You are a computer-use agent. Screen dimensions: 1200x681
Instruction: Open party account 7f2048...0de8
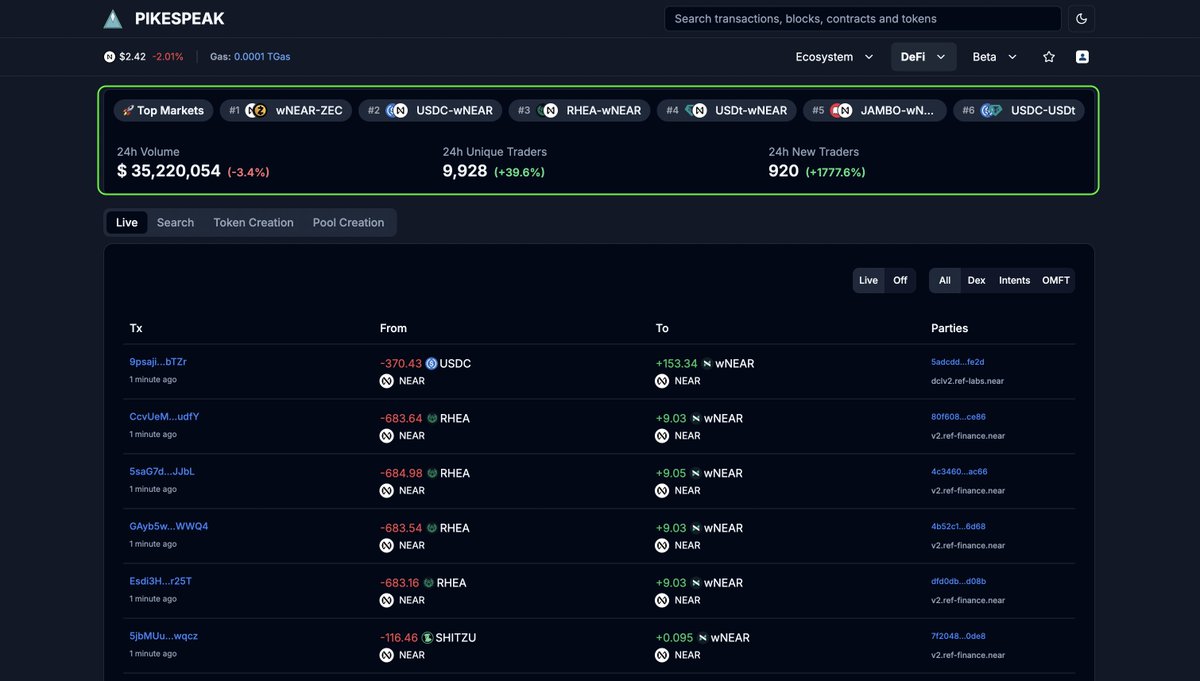coord(958,636)
